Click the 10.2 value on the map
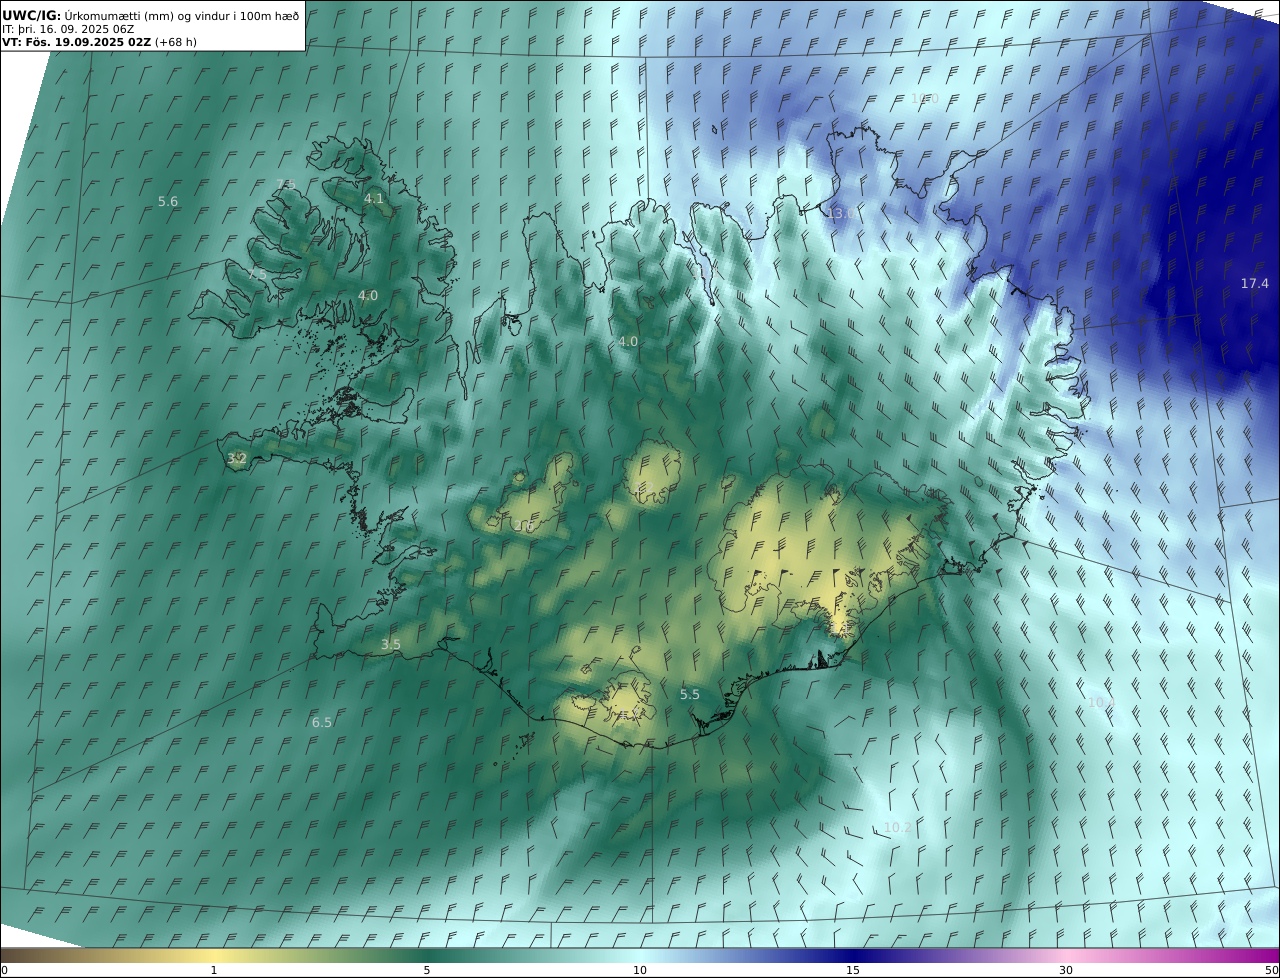The height and width of the screenshot is (978, 1280). (897, 827)
